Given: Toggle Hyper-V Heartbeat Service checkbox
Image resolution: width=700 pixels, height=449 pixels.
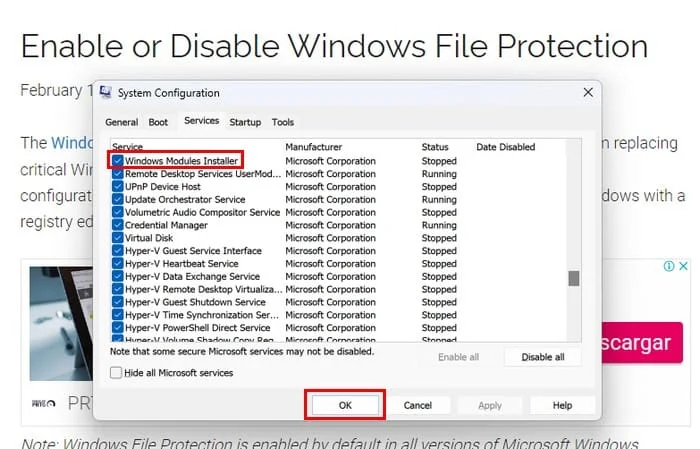Looking at the screenshot, I should (117, 264).
